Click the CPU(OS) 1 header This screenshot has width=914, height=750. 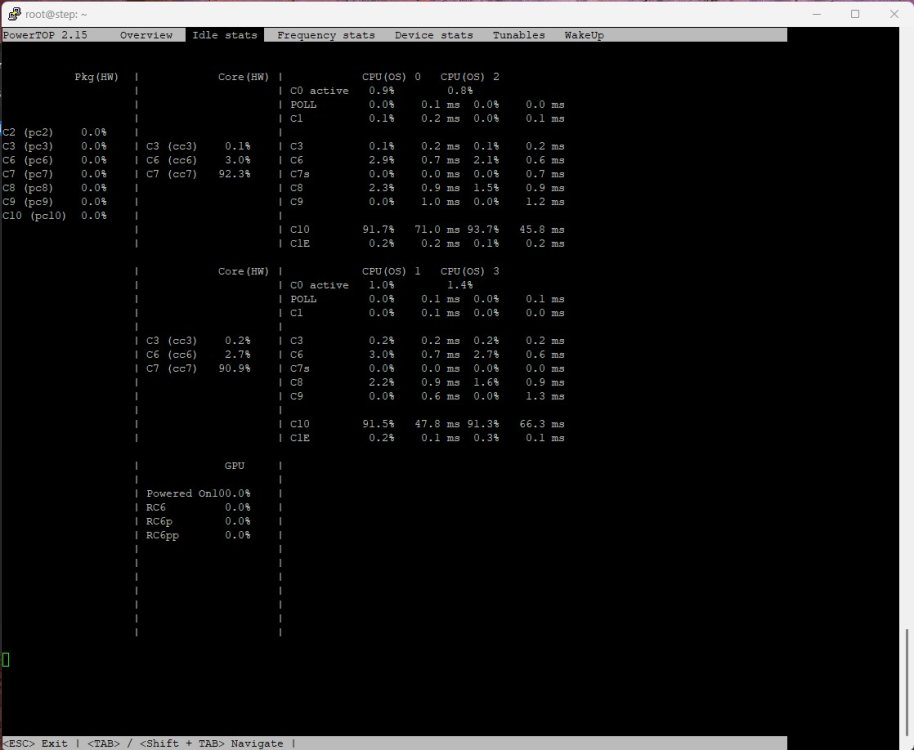coord(391,272)
